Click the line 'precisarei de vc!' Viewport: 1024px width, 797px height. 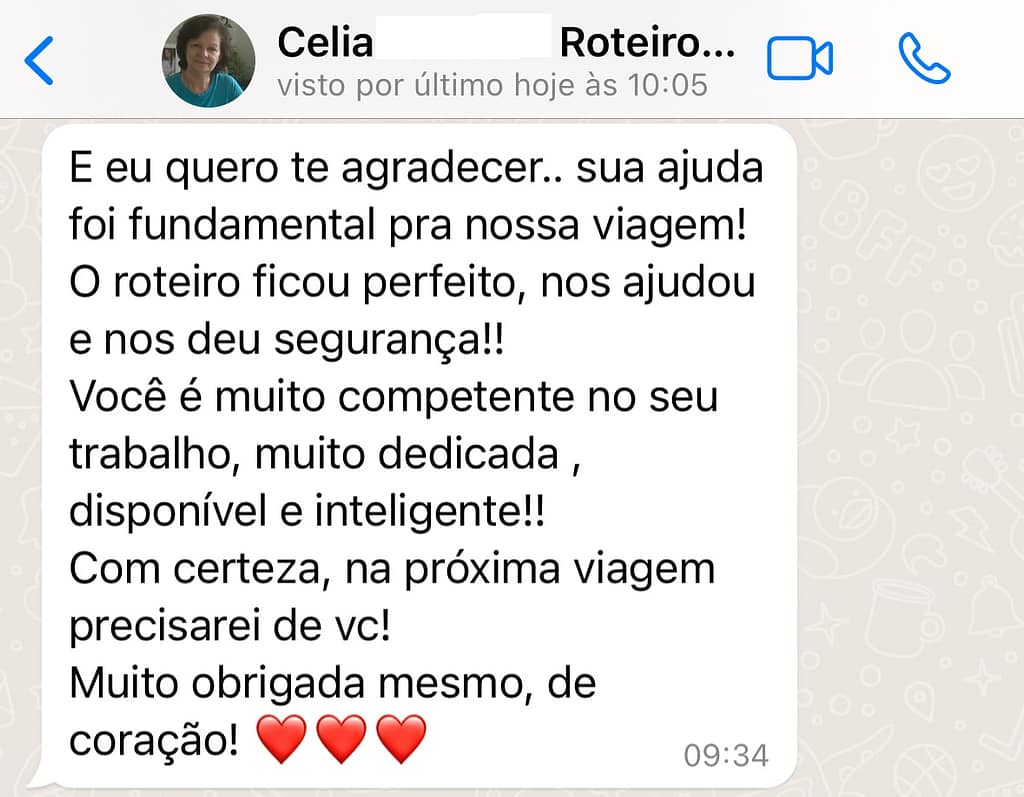tap(230, 626)
